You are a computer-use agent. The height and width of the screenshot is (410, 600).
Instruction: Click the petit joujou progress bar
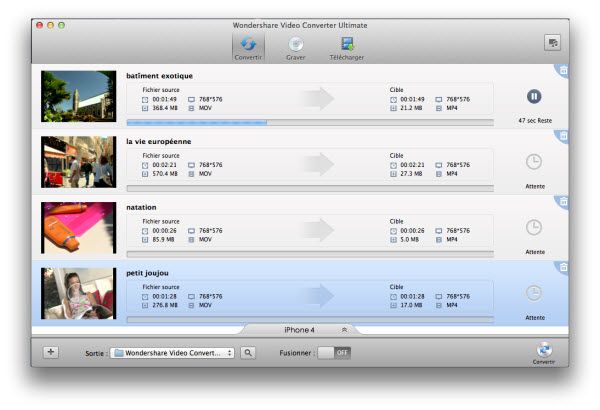point(310,320)
